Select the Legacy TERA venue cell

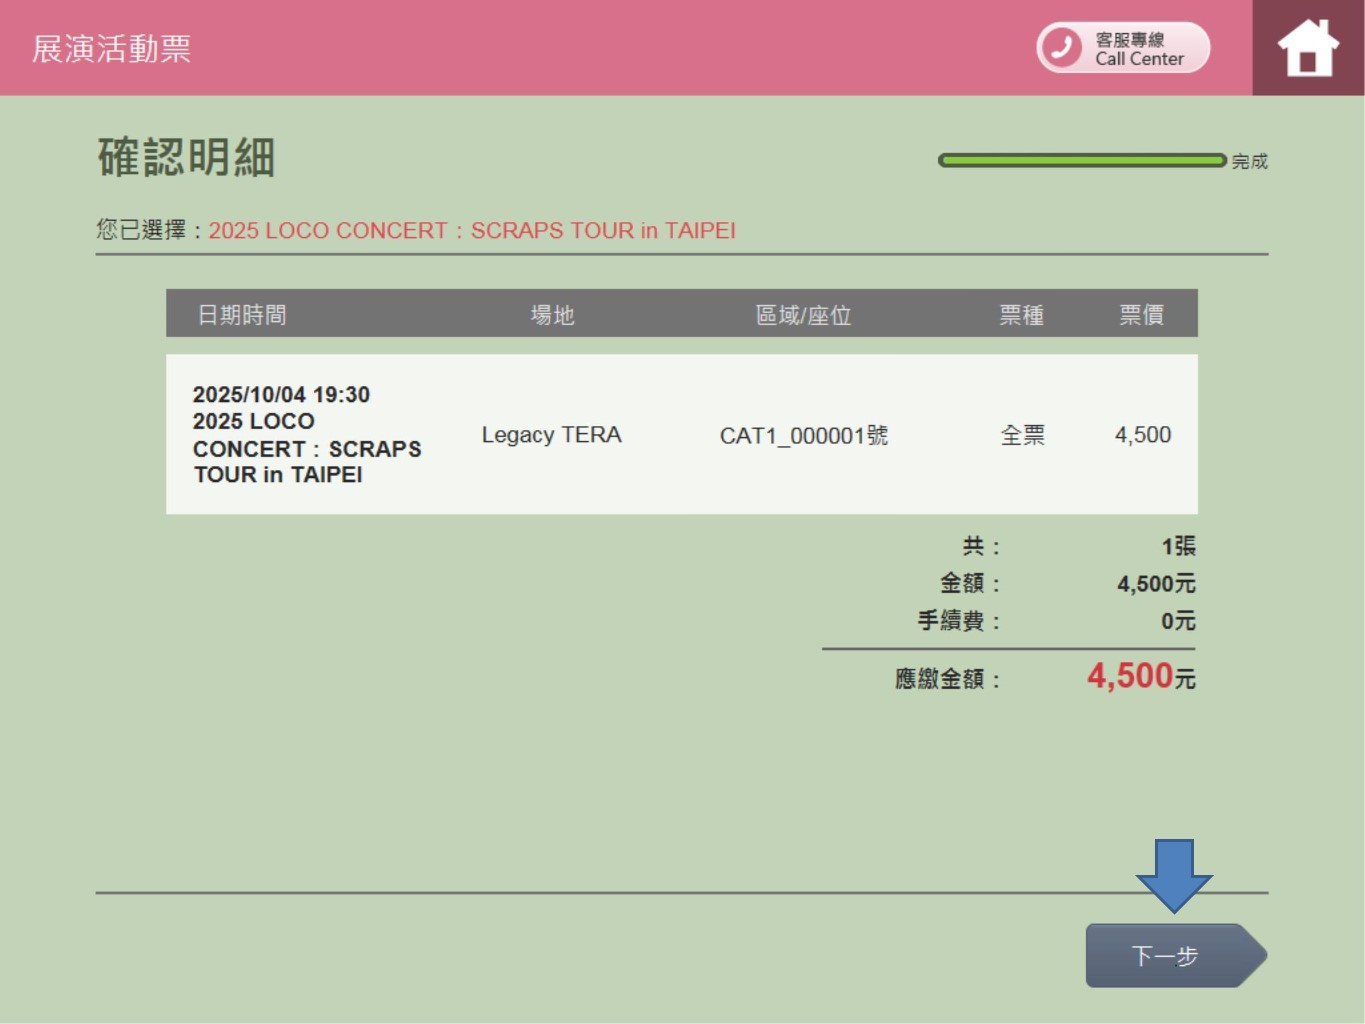pos(551,435)
